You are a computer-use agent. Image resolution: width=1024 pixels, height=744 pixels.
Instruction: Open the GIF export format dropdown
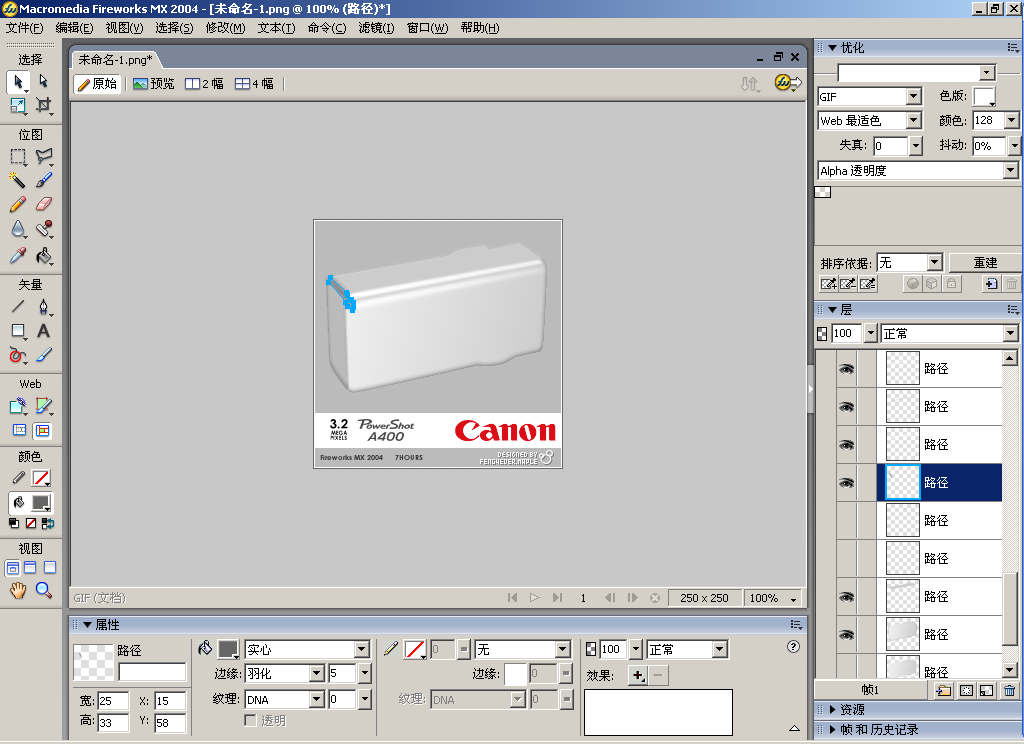(914, 97)
